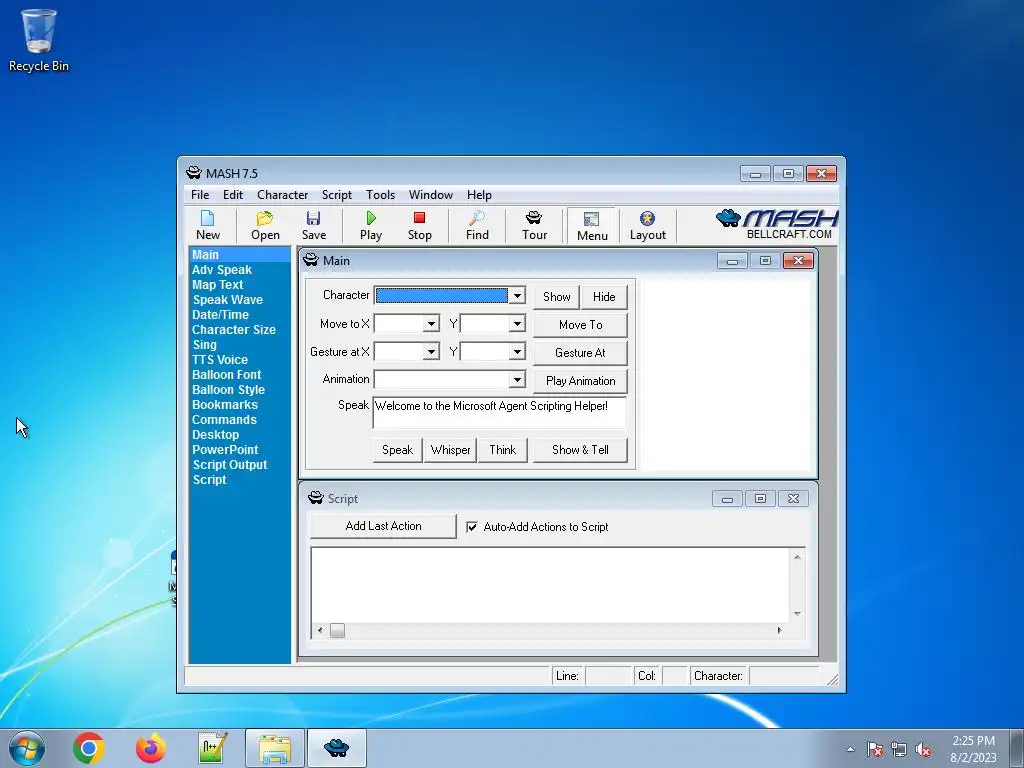The image size is (1024, 768).
Task: Select Adv Speak in the sidebar
Action: (x=221, y=270)
